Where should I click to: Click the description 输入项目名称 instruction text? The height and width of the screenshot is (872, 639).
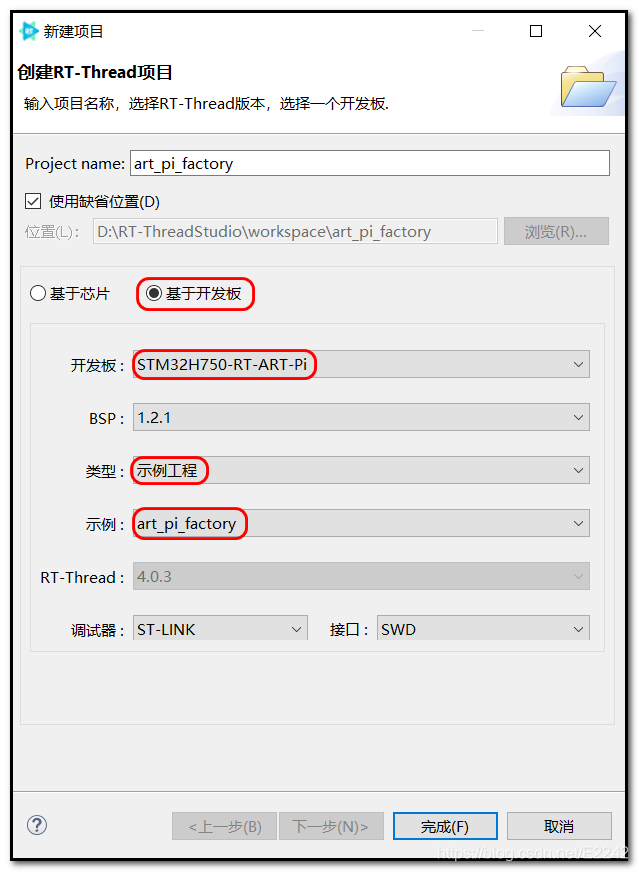206,104
